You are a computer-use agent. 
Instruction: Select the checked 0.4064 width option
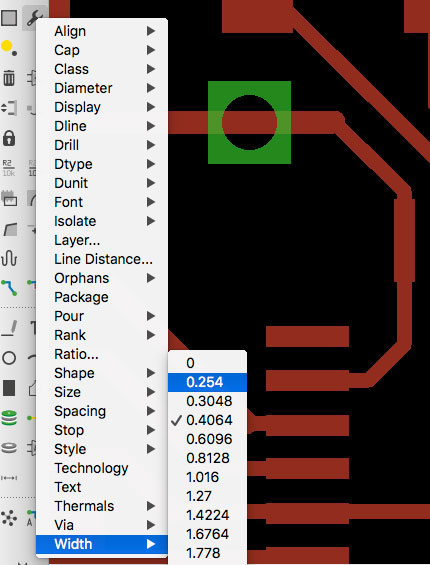(x=208, y=420)
